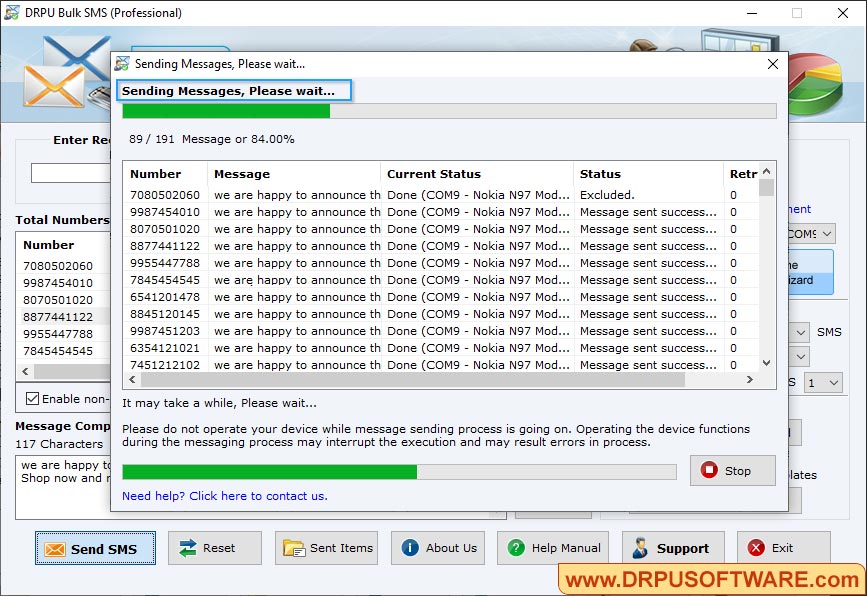Select row with number 8845120145
The image size is (867, 596).
coord(442,314)
